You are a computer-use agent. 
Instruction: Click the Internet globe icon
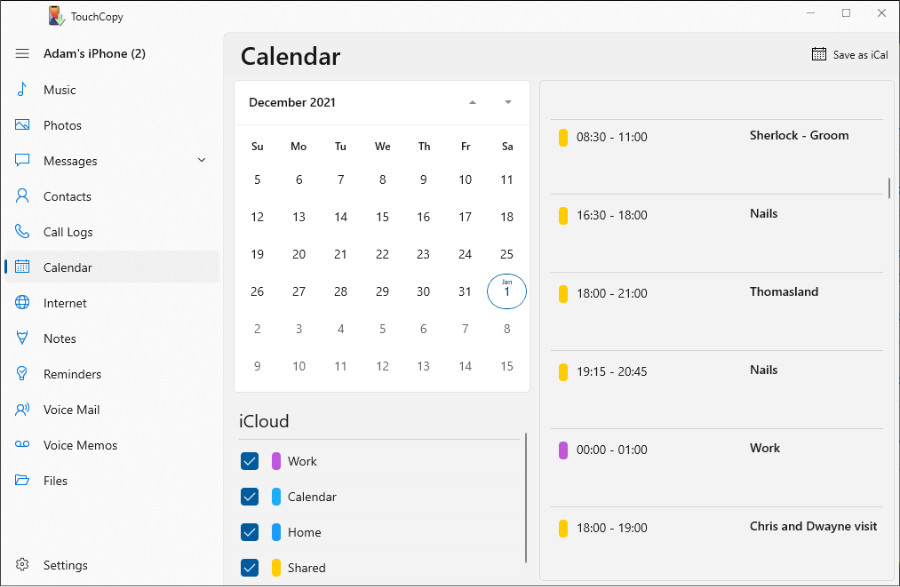[x=22, y=303]
